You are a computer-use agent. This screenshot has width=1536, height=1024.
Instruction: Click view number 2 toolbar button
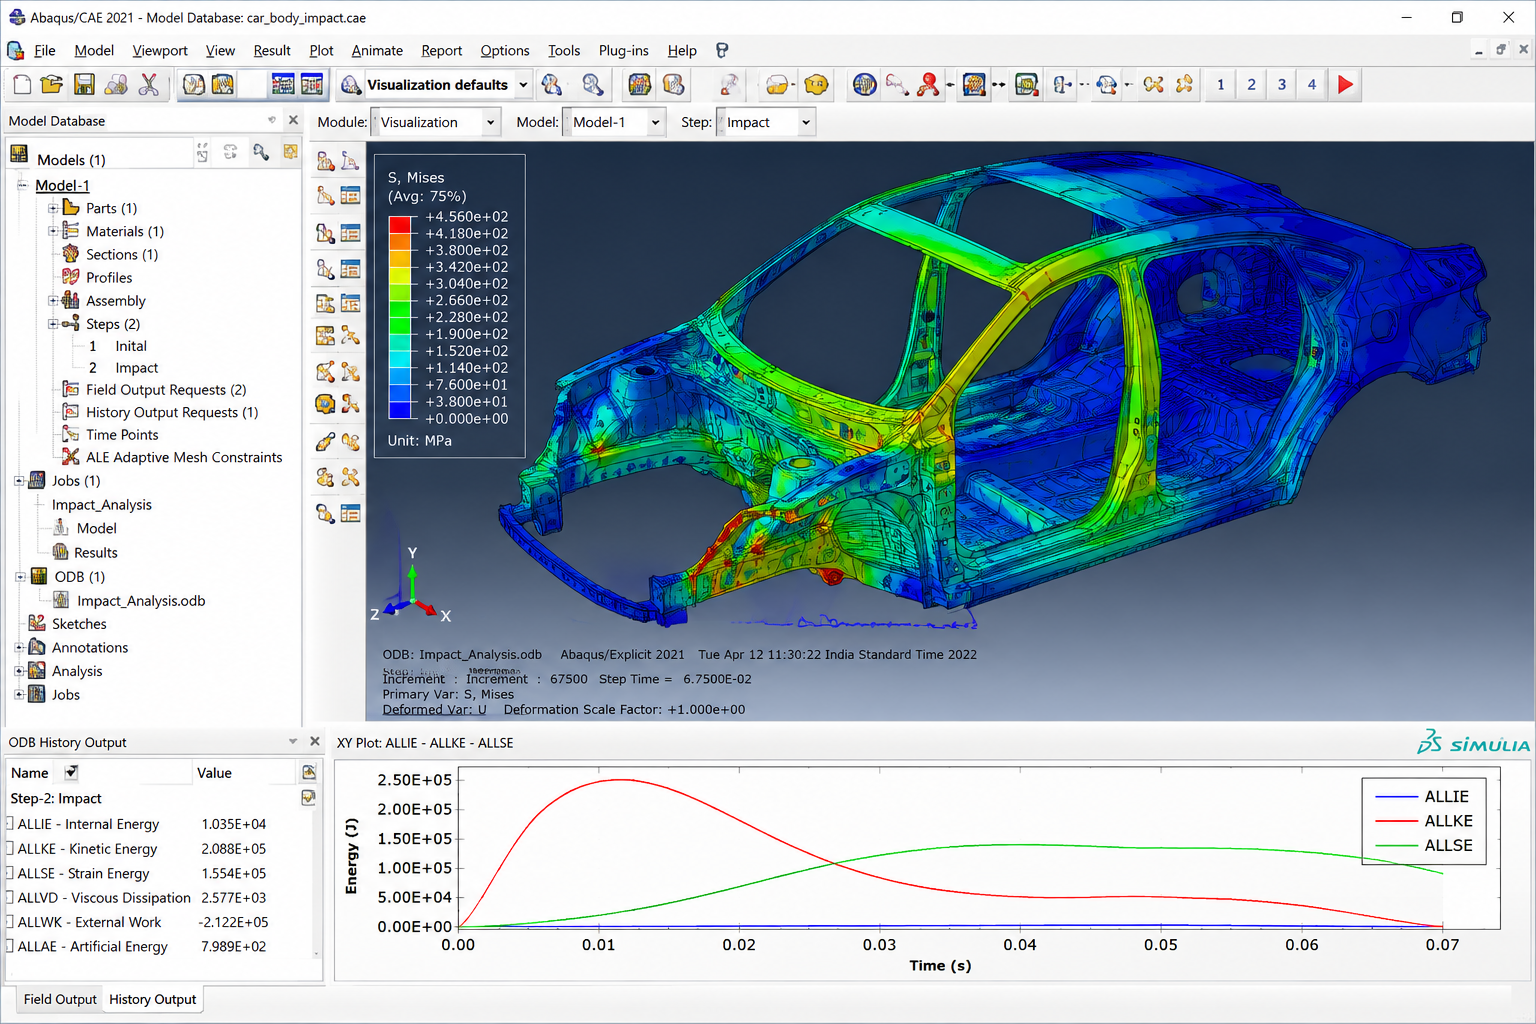[x=1251, y=85]
